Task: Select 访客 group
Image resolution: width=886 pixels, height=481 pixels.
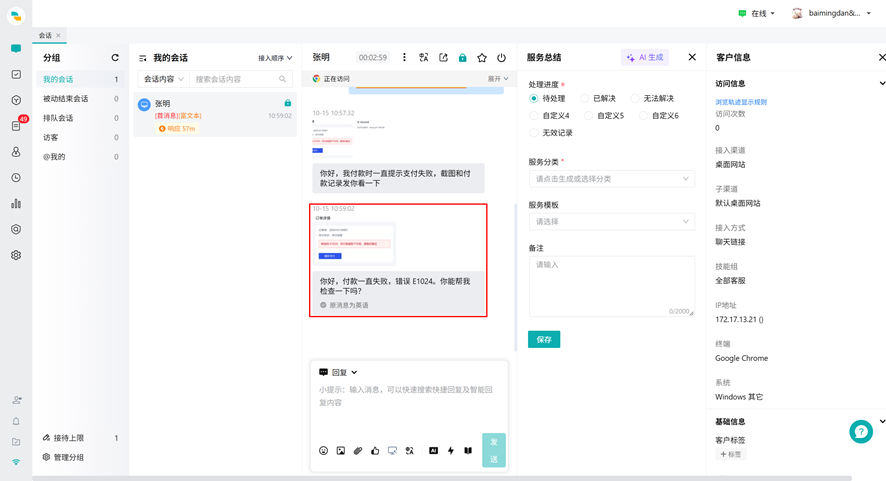Action: click(x=81, y=137)
